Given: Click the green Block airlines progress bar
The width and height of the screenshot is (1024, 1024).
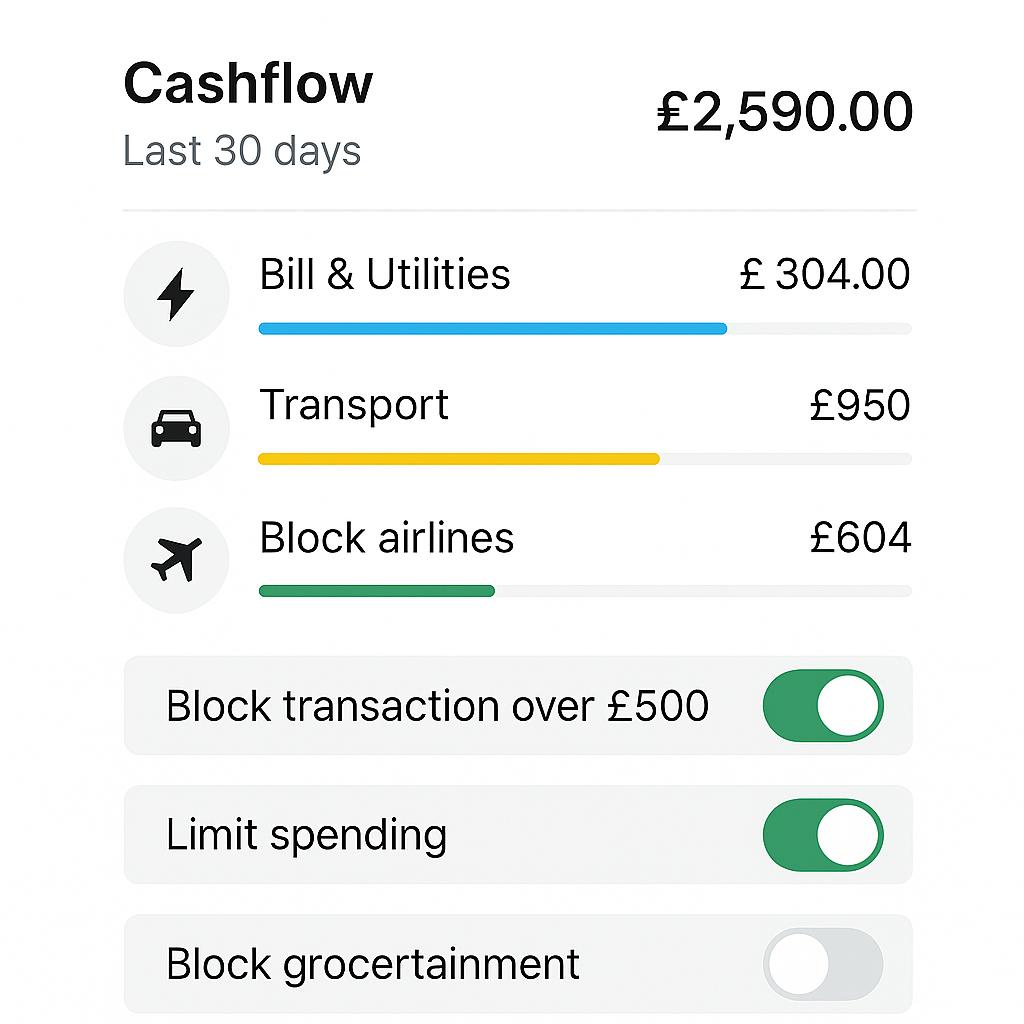Looking at the screenshot, I should click(376, 591).
